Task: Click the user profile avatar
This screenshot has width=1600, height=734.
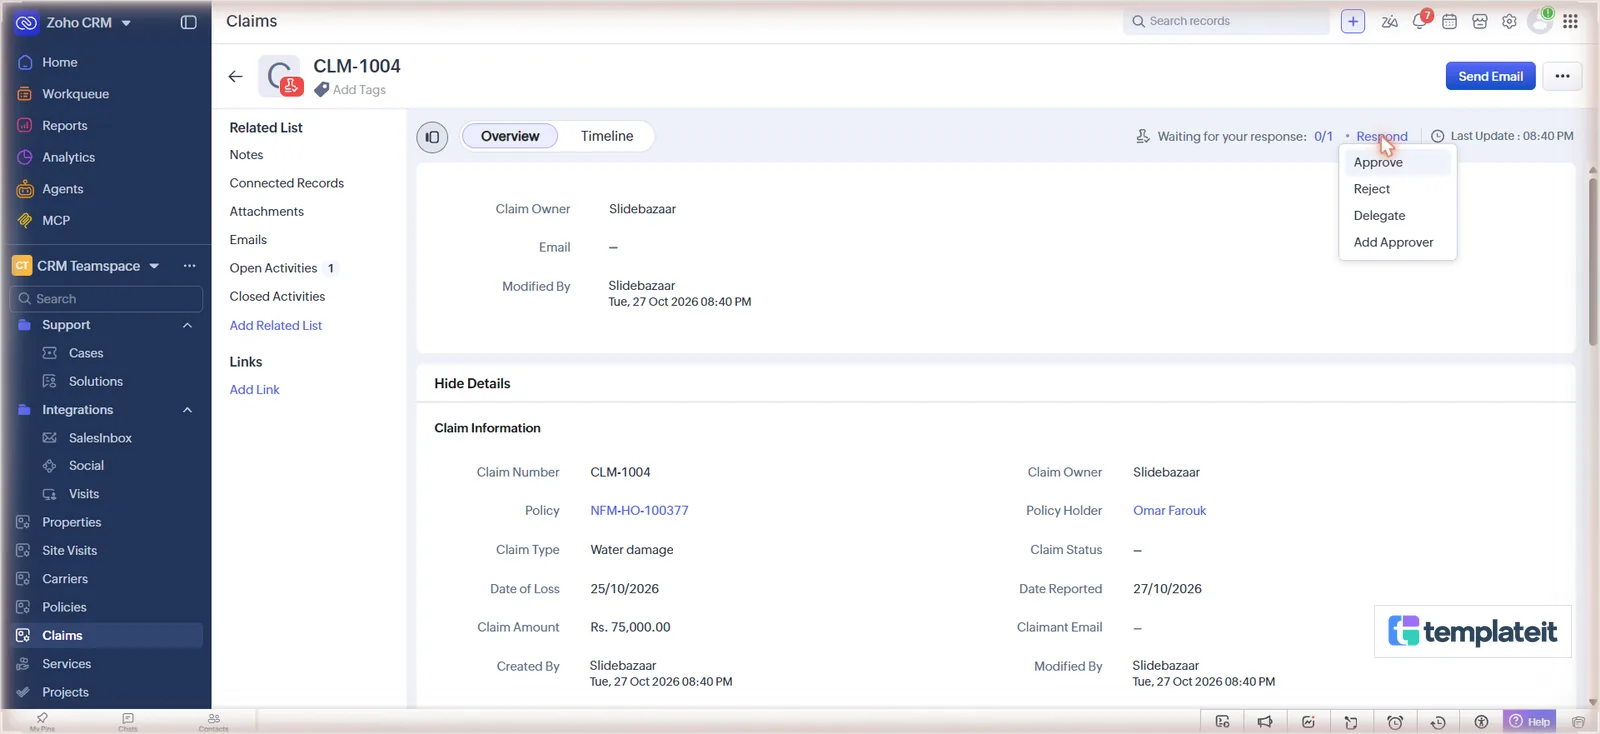Action: (x=1540, y=21)
